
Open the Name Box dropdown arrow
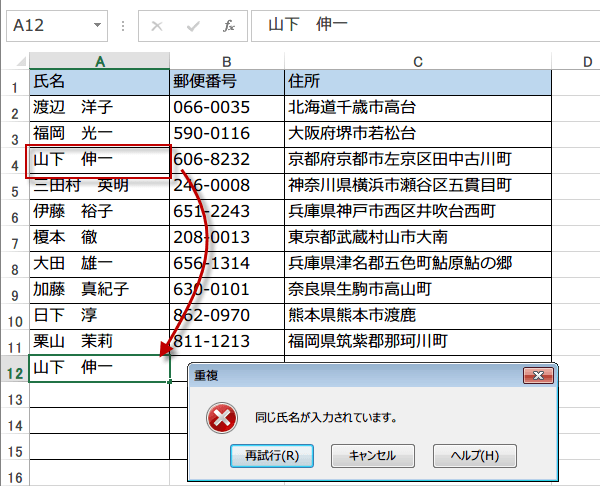pos(97,25)
